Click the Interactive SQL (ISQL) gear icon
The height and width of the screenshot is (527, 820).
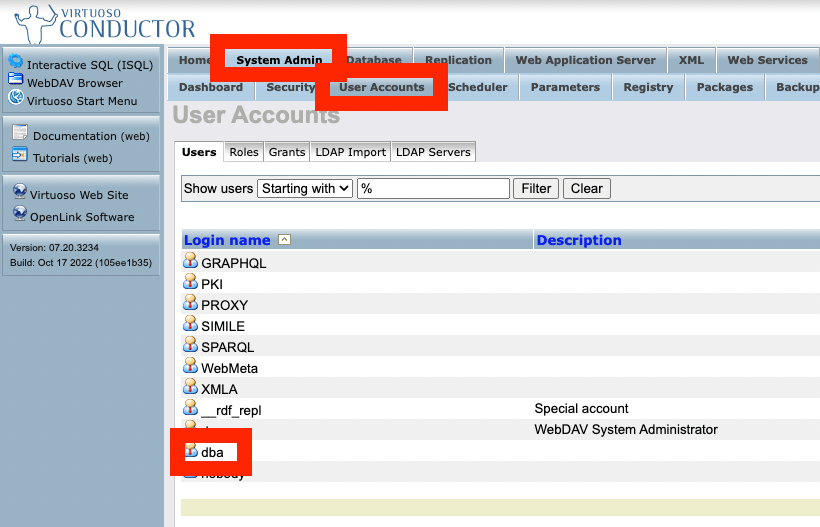pyautogui.click(x=16, y=61)
